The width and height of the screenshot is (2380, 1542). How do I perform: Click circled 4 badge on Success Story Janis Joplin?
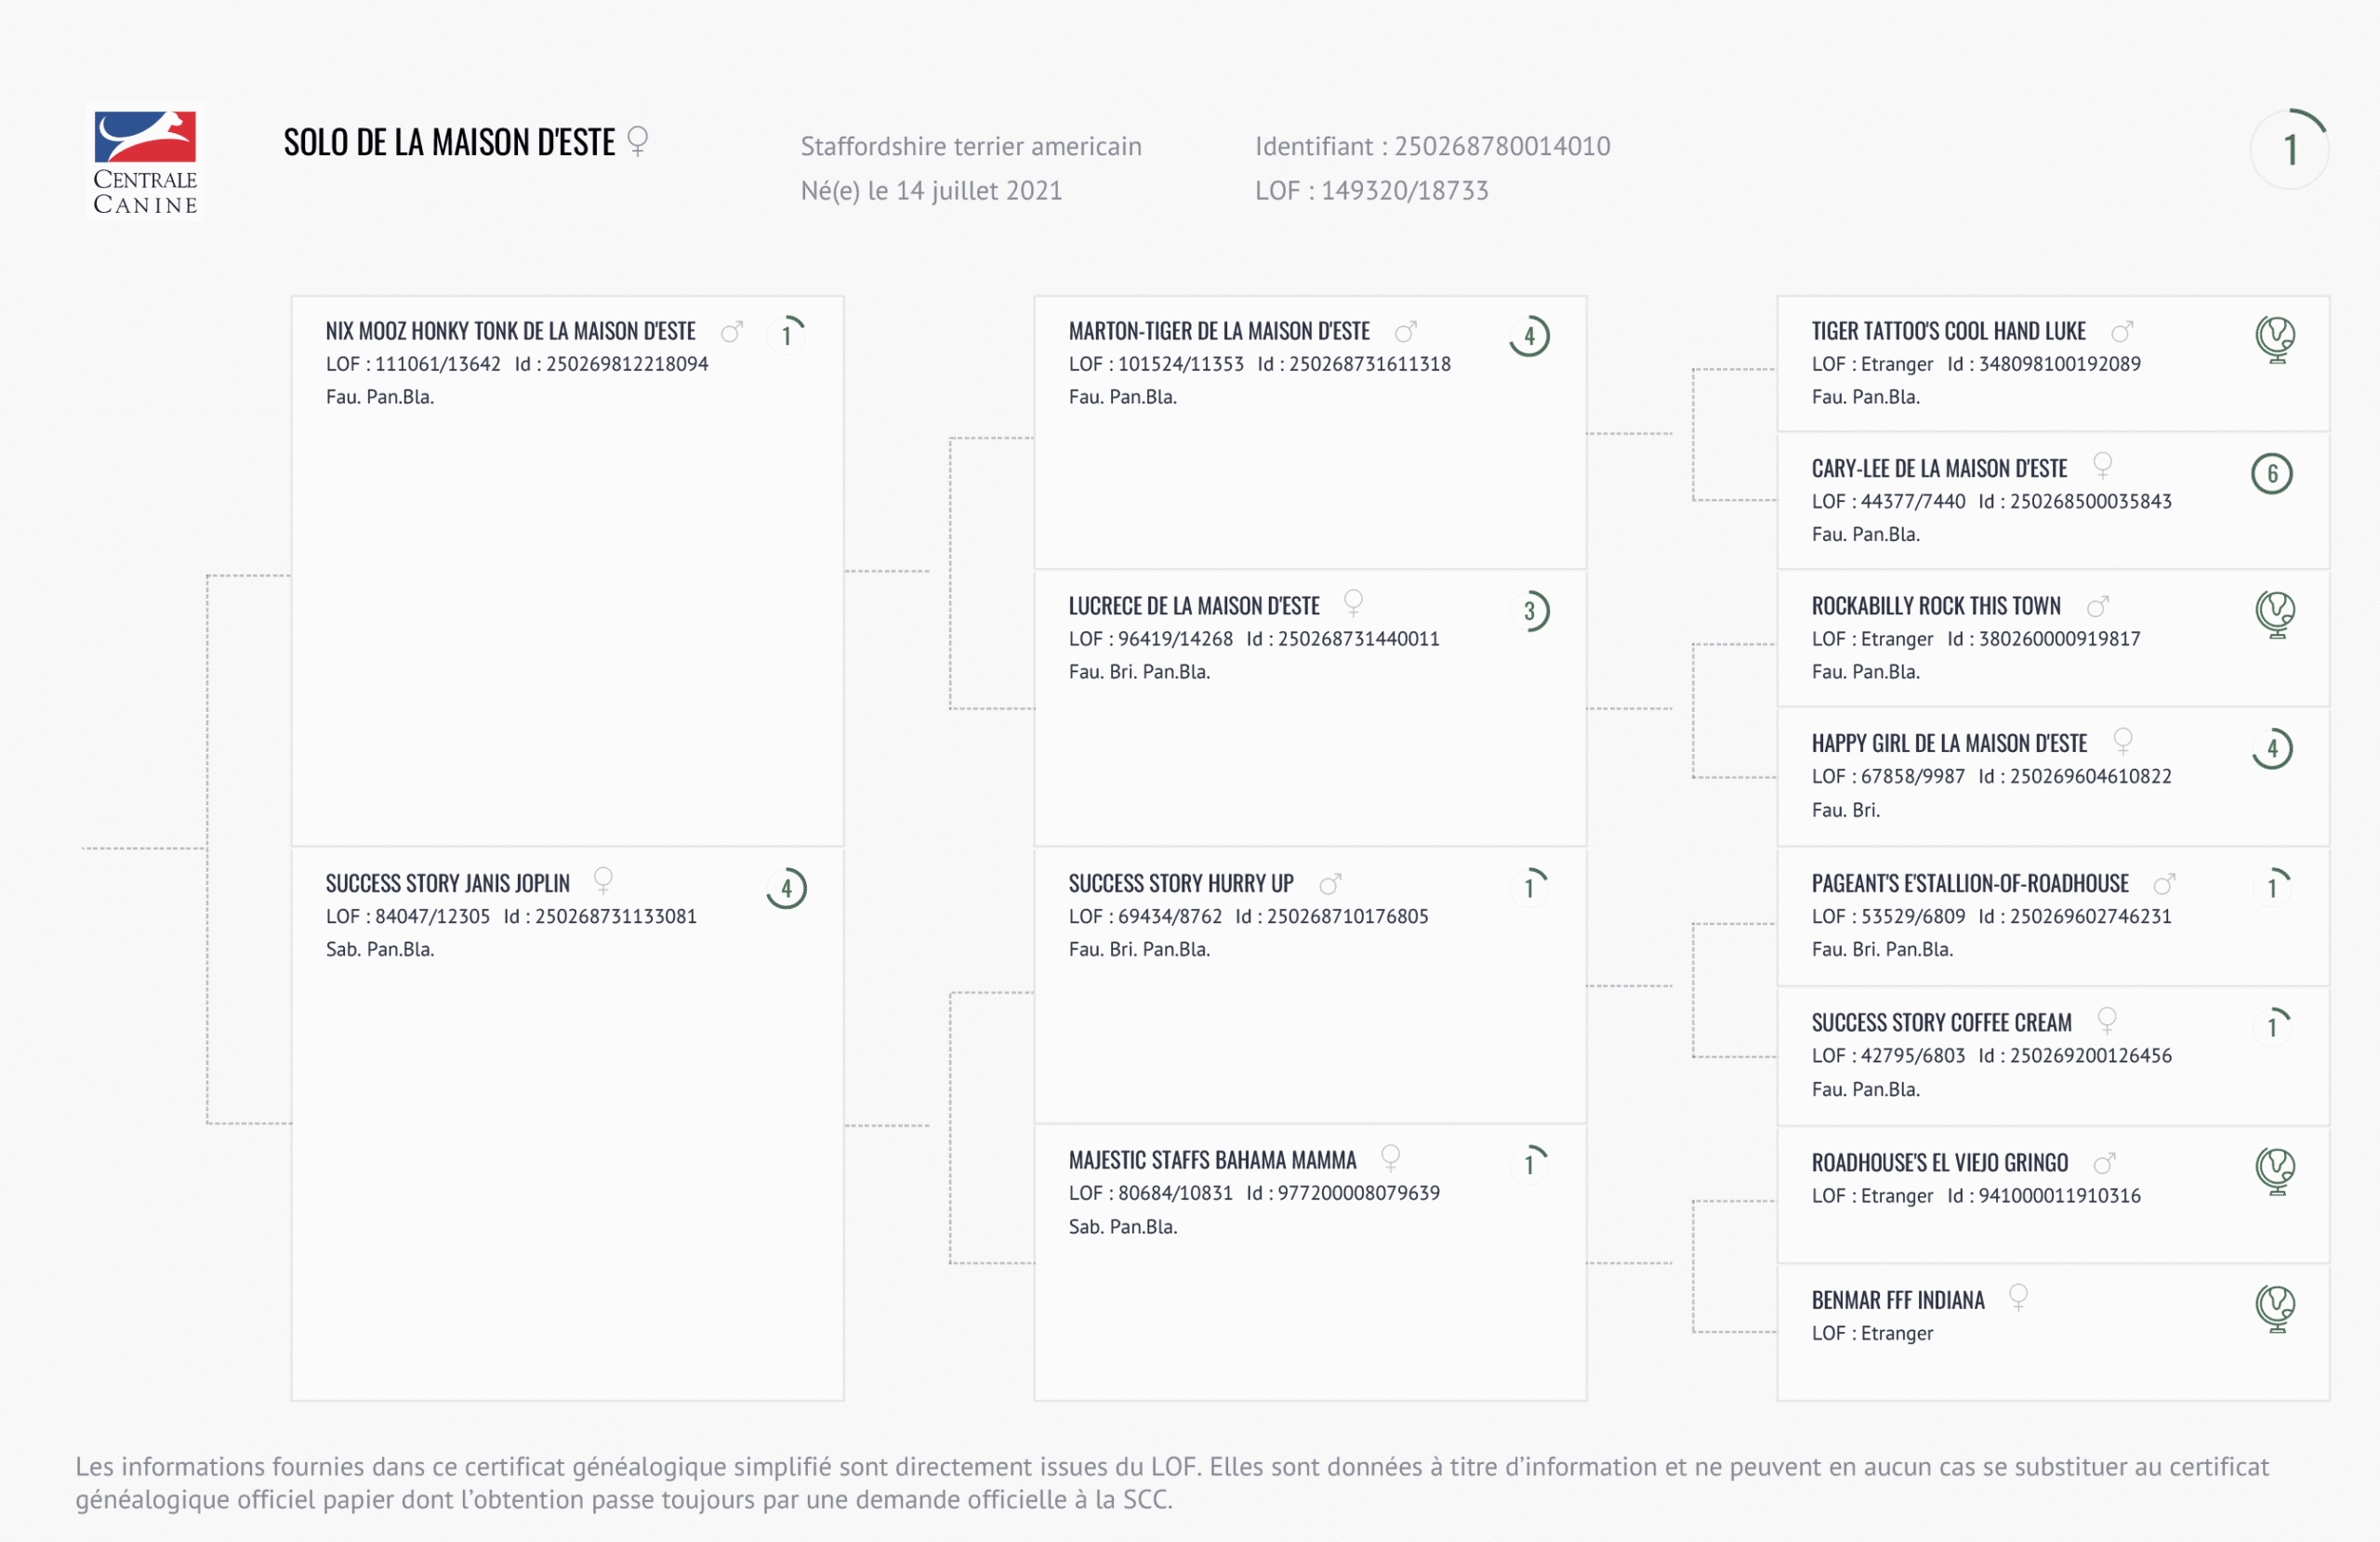click(786, 888)
